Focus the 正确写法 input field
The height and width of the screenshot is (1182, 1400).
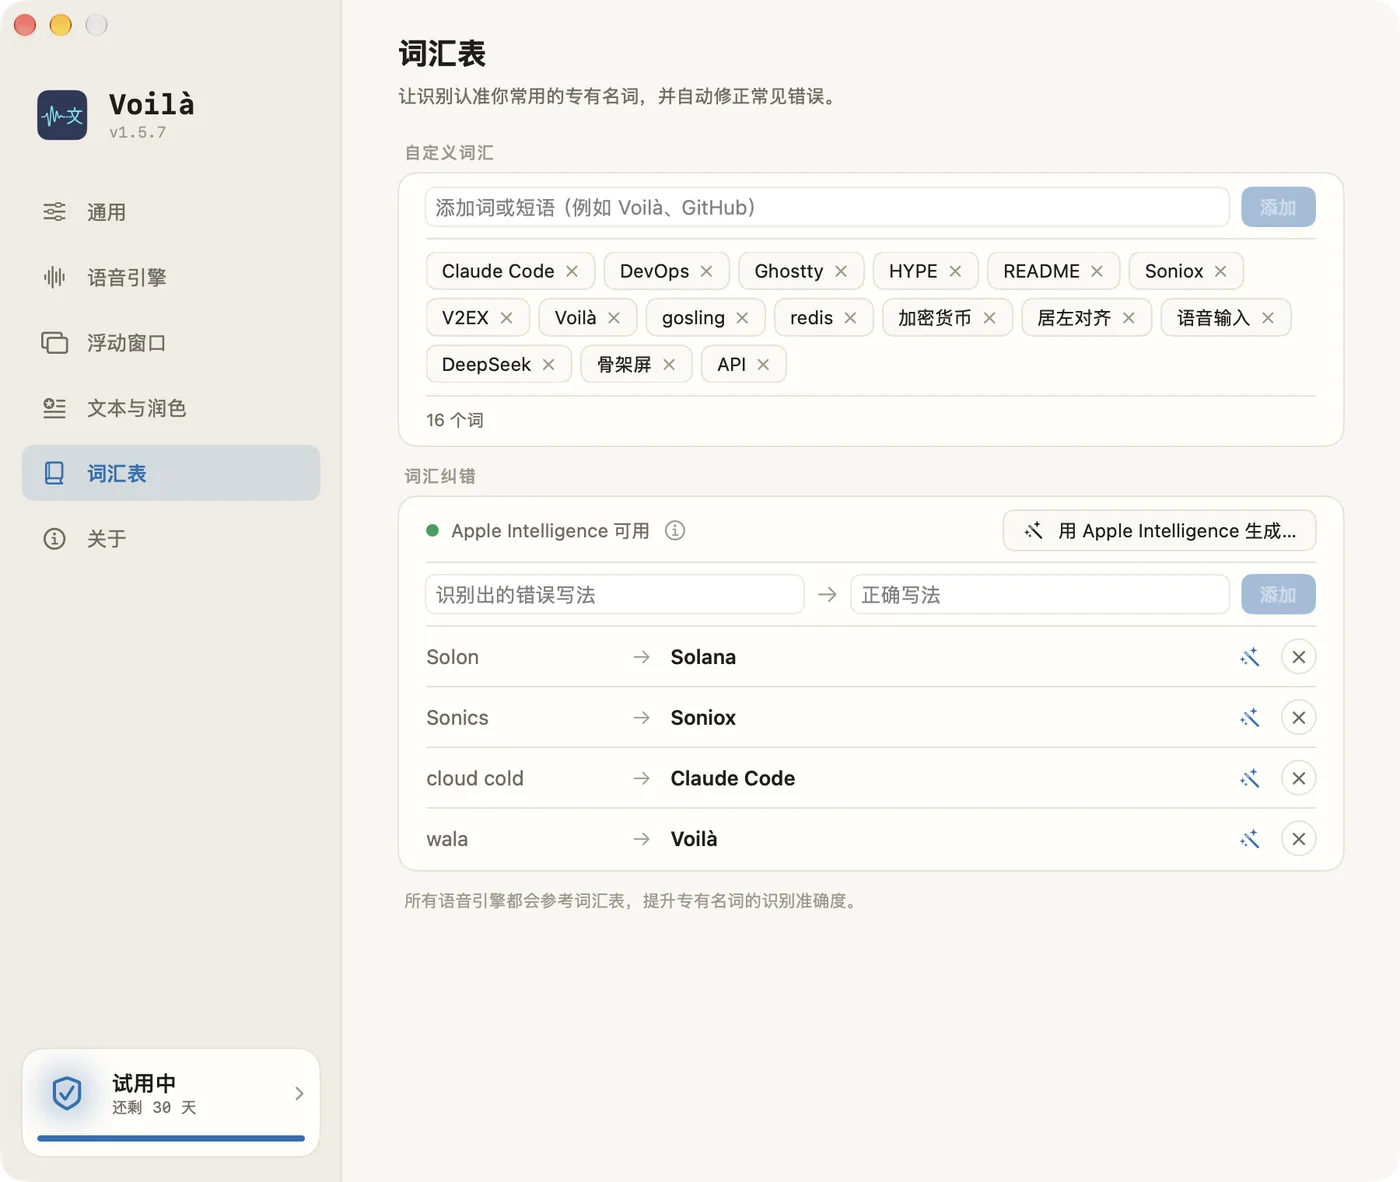[1040, 595]
